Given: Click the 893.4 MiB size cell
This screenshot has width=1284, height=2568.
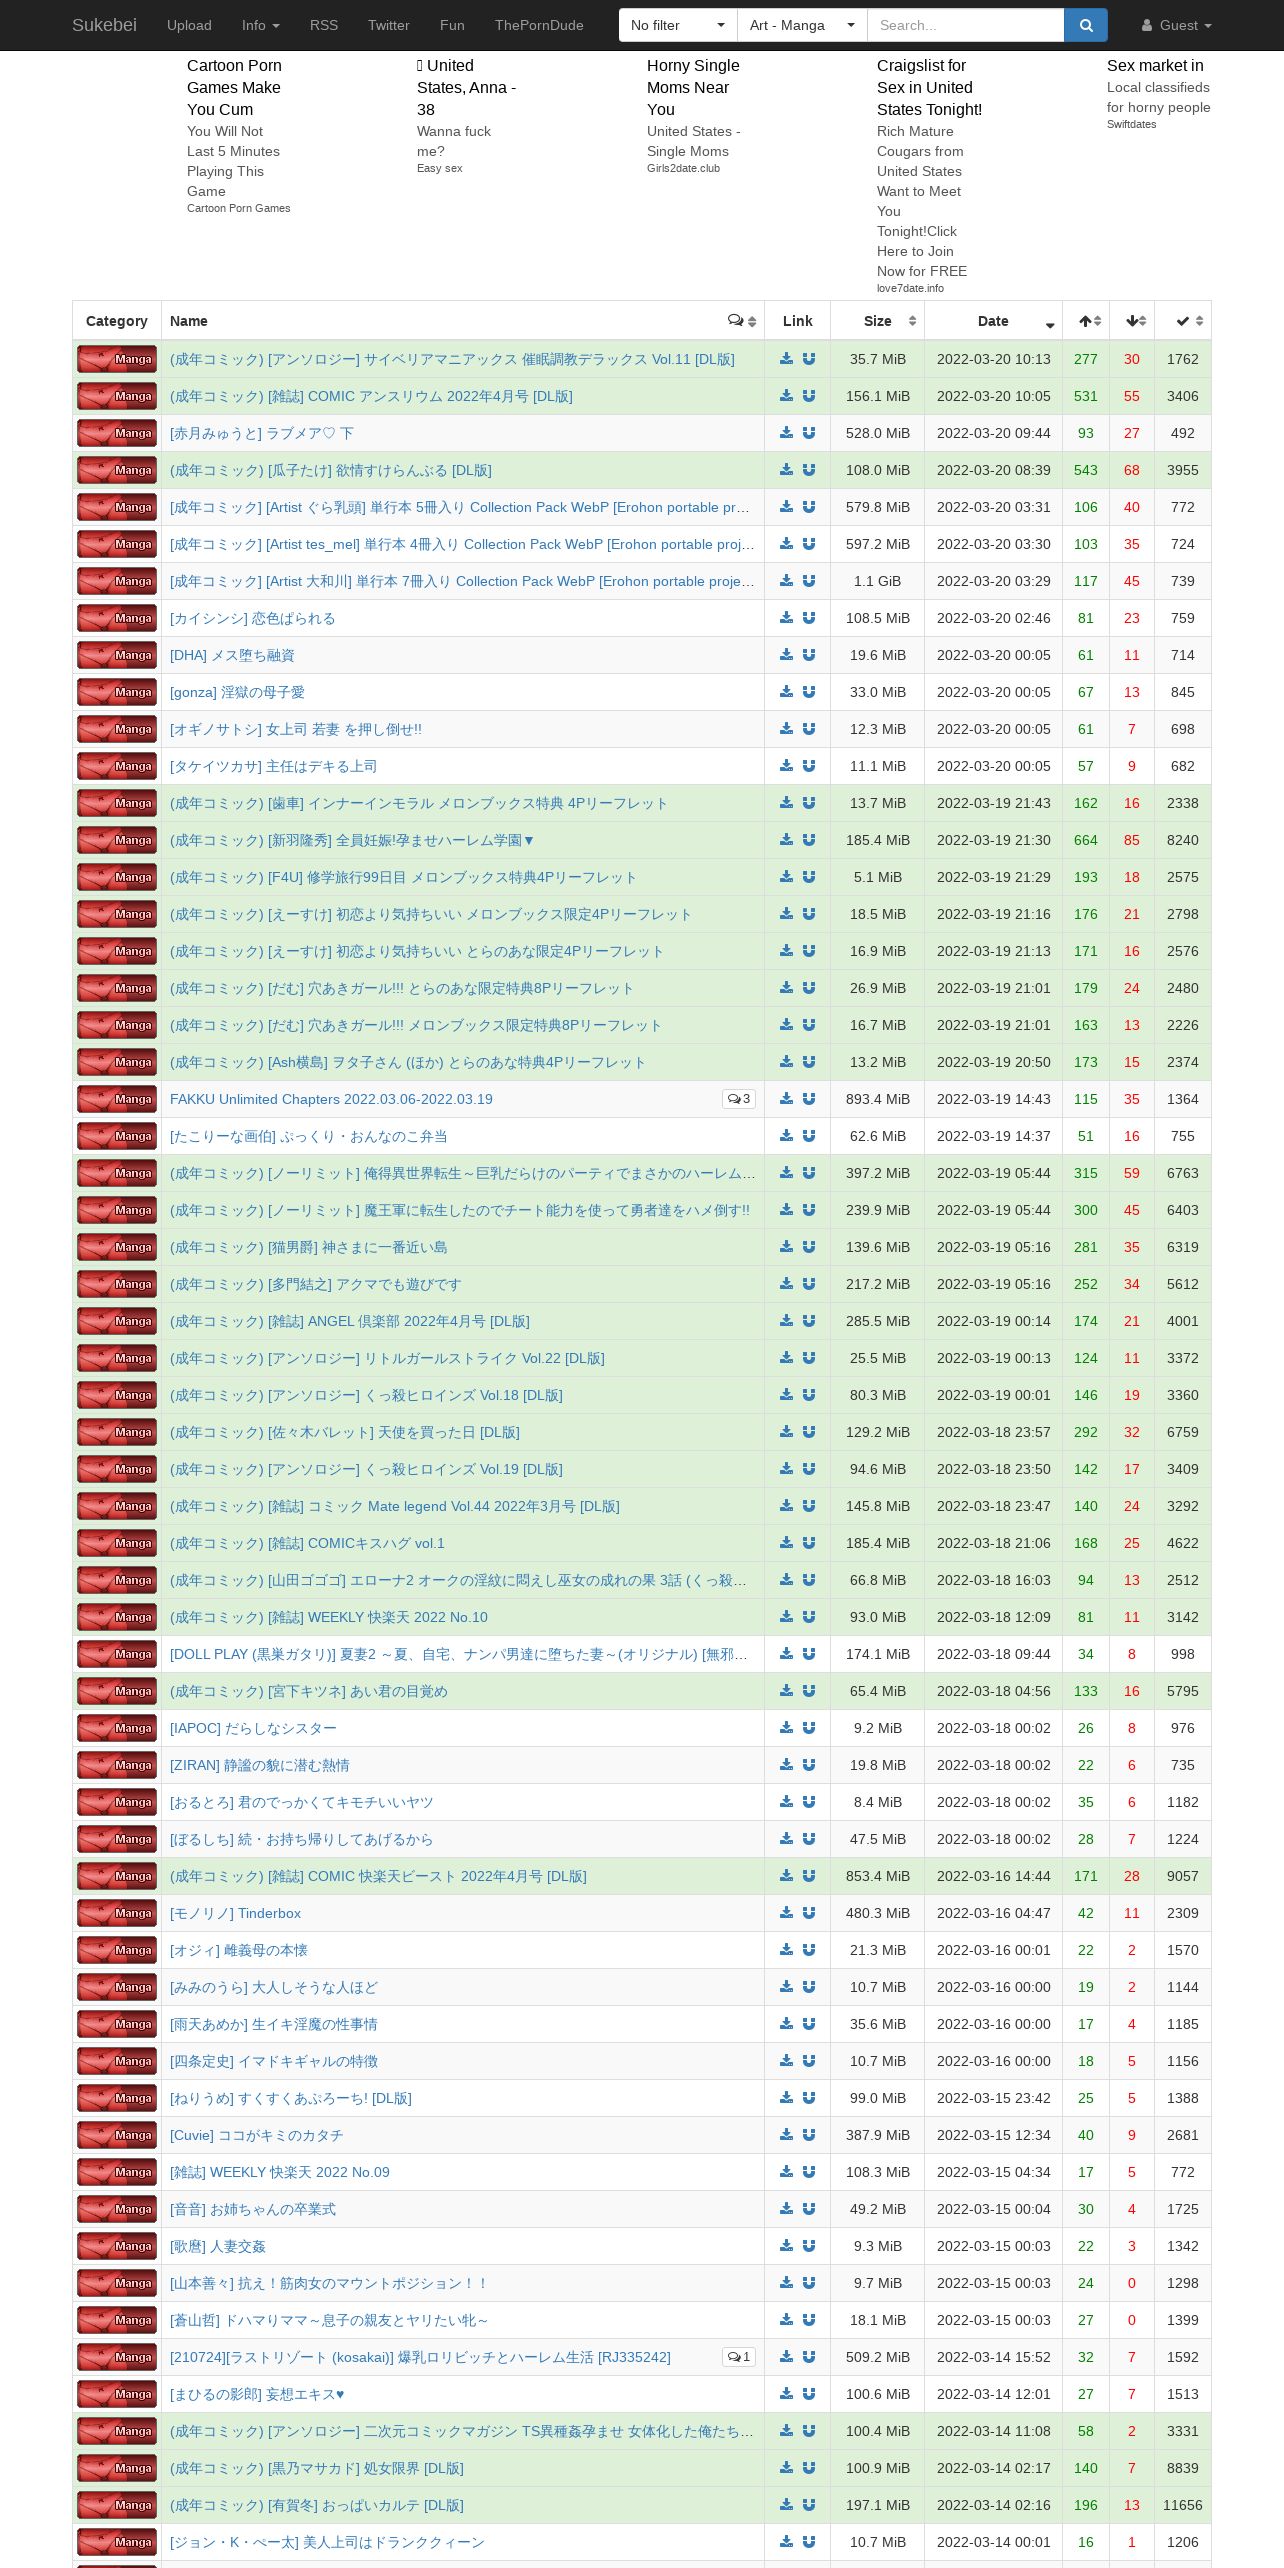Looking at the screenshot, I should 878,1099.
